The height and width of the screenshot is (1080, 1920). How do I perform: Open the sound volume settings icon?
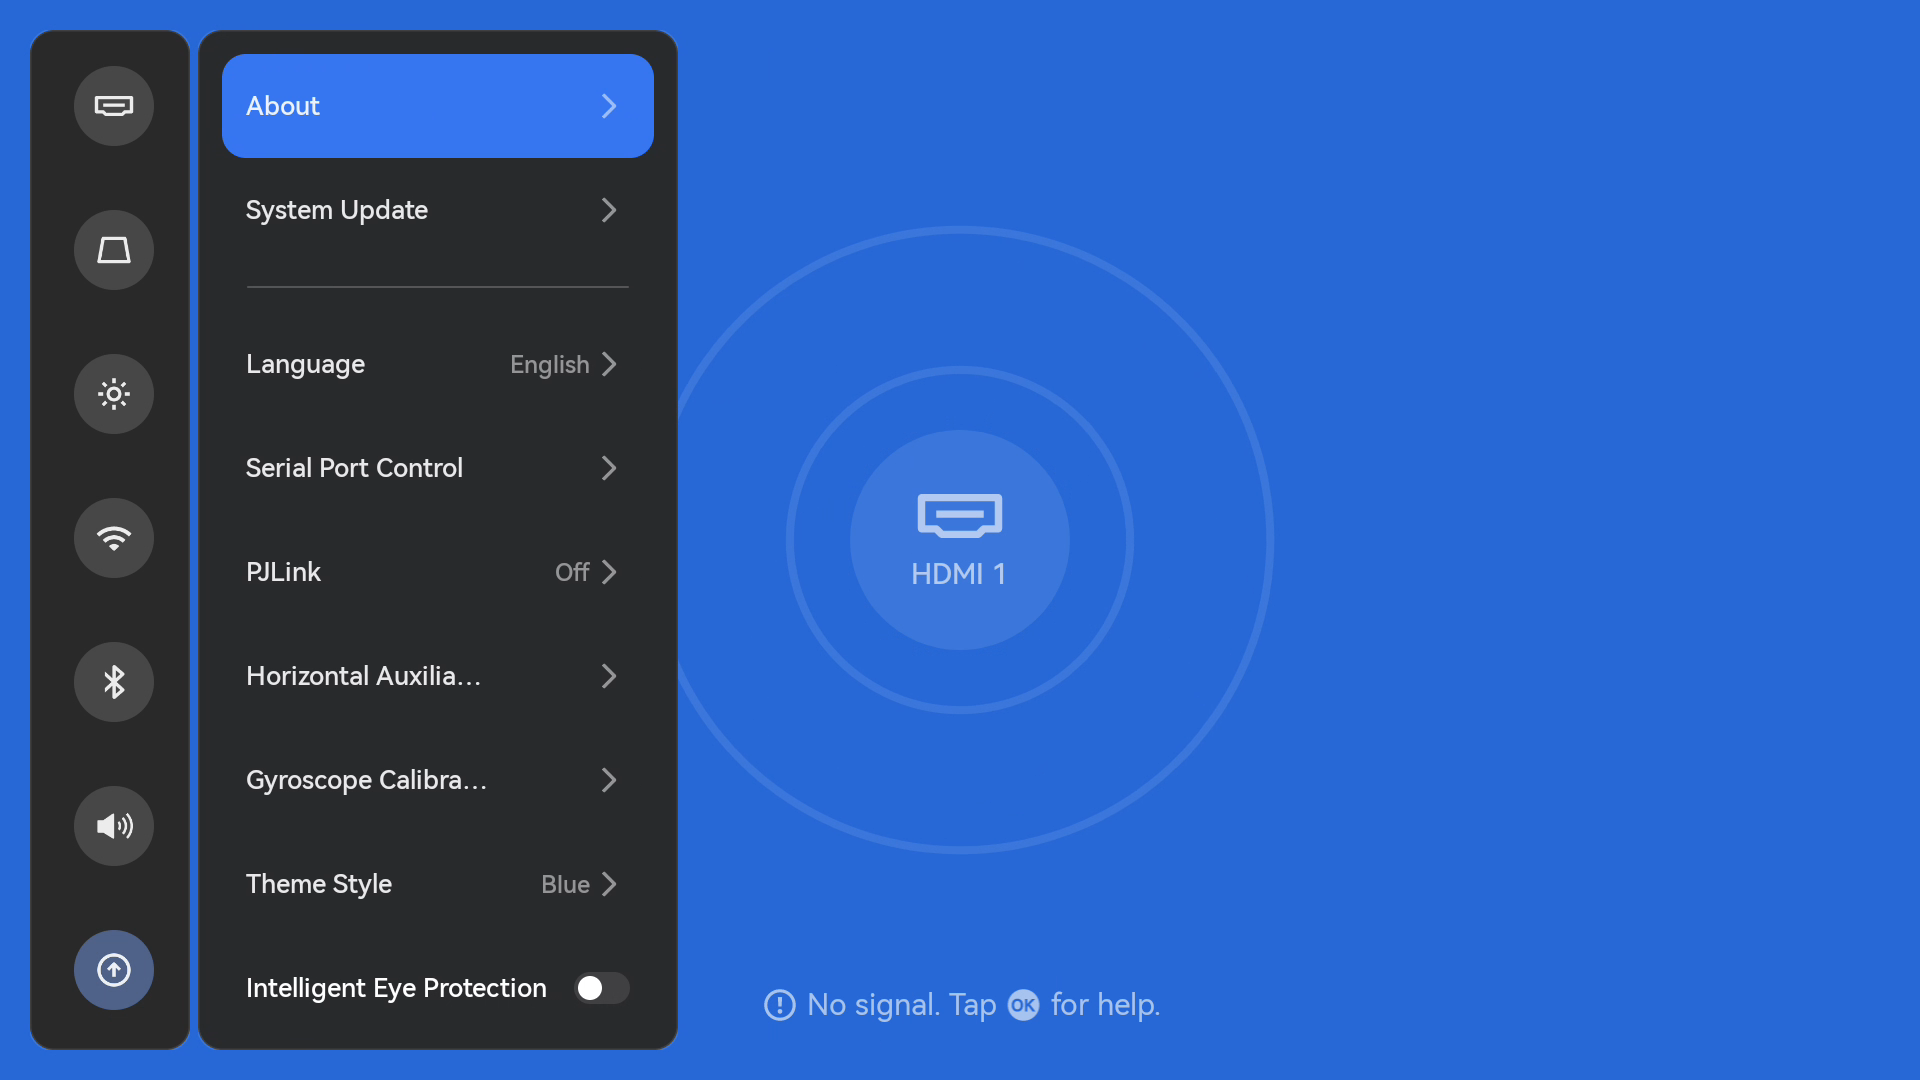pyautogui.click(x=114, y=826)
